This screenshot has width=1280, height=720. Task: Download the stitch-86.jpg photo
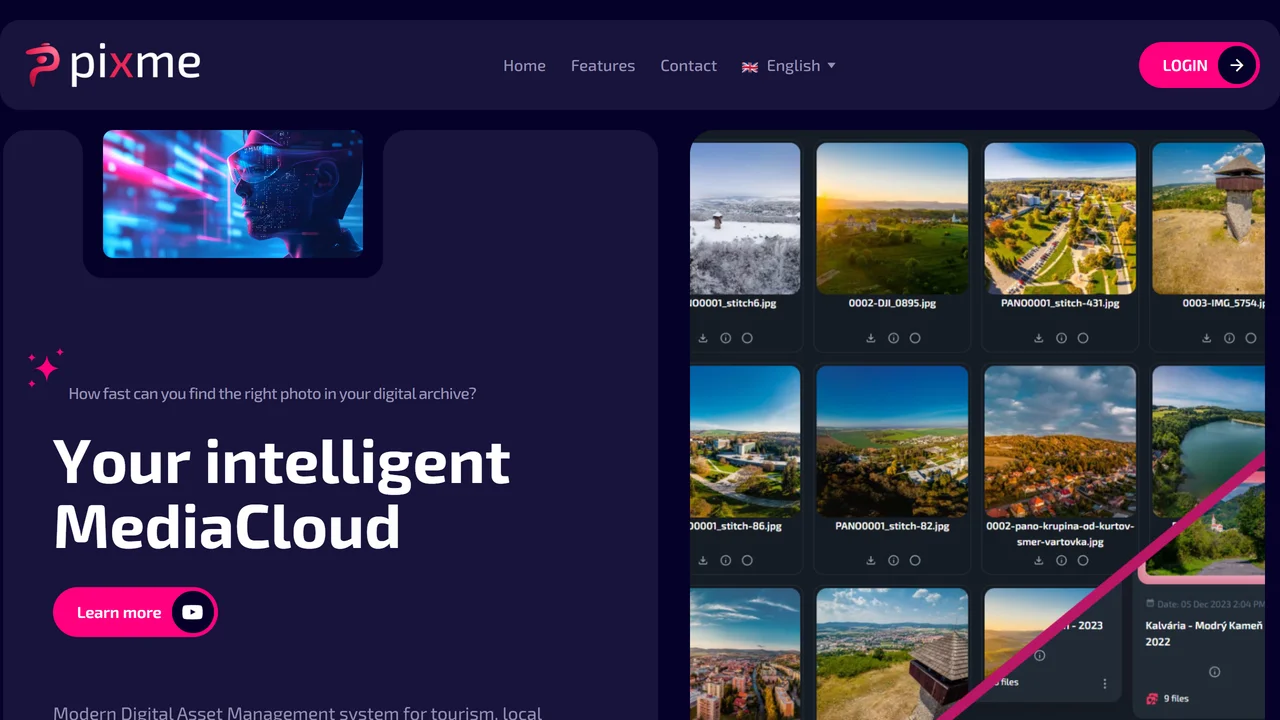[703, 560]
